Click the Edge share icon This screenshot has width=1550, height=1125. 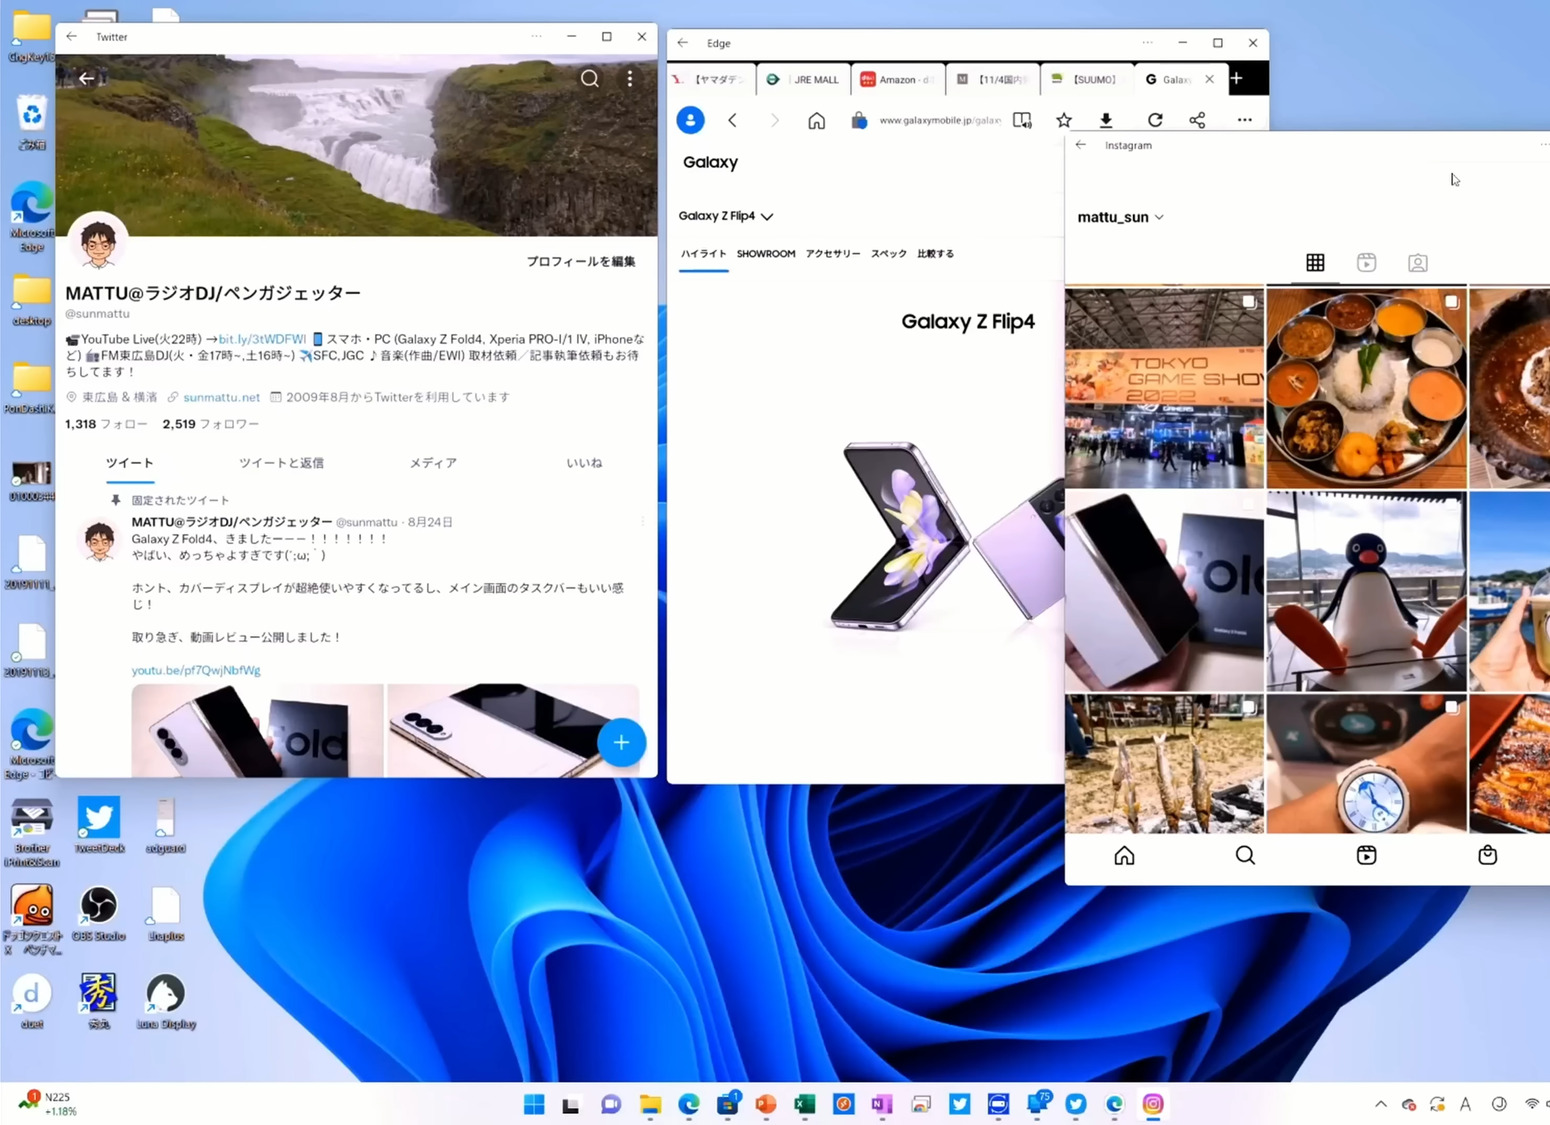pos(1197,120)
